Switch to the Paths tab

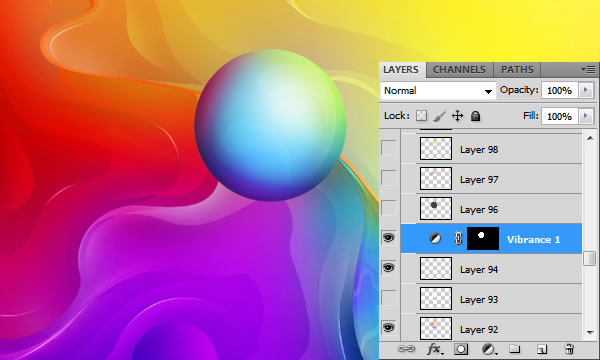click(x=517, y=70)
